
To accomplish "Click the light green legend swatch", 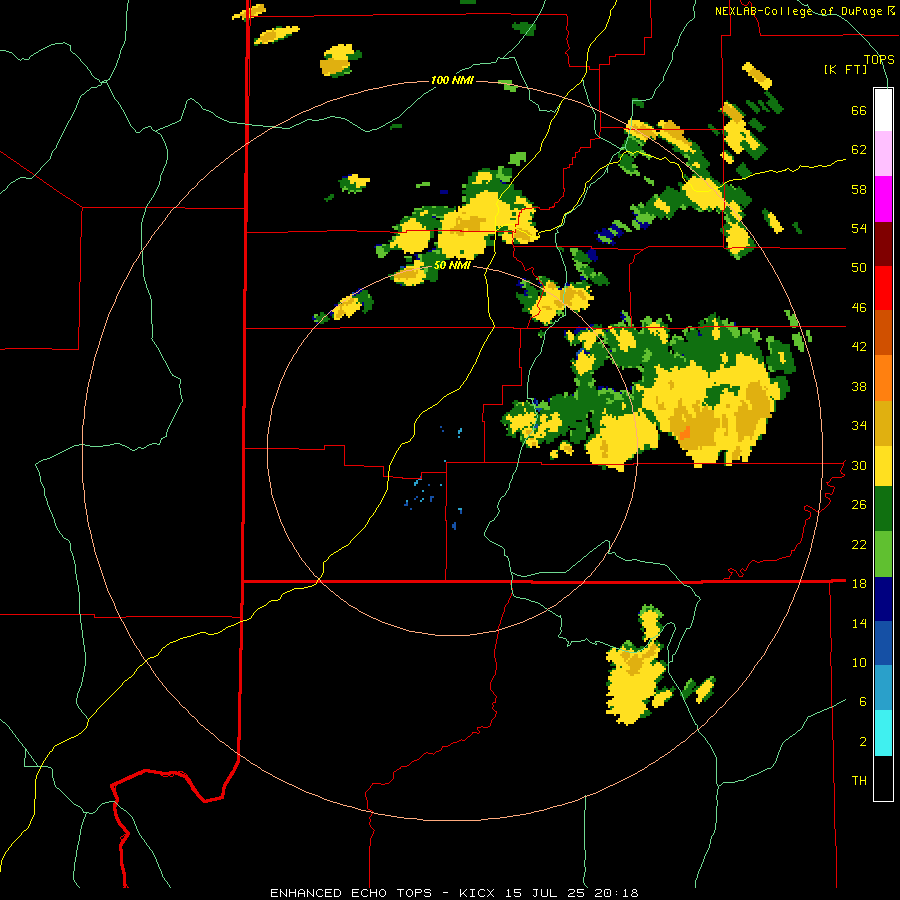I will [883, 554].
